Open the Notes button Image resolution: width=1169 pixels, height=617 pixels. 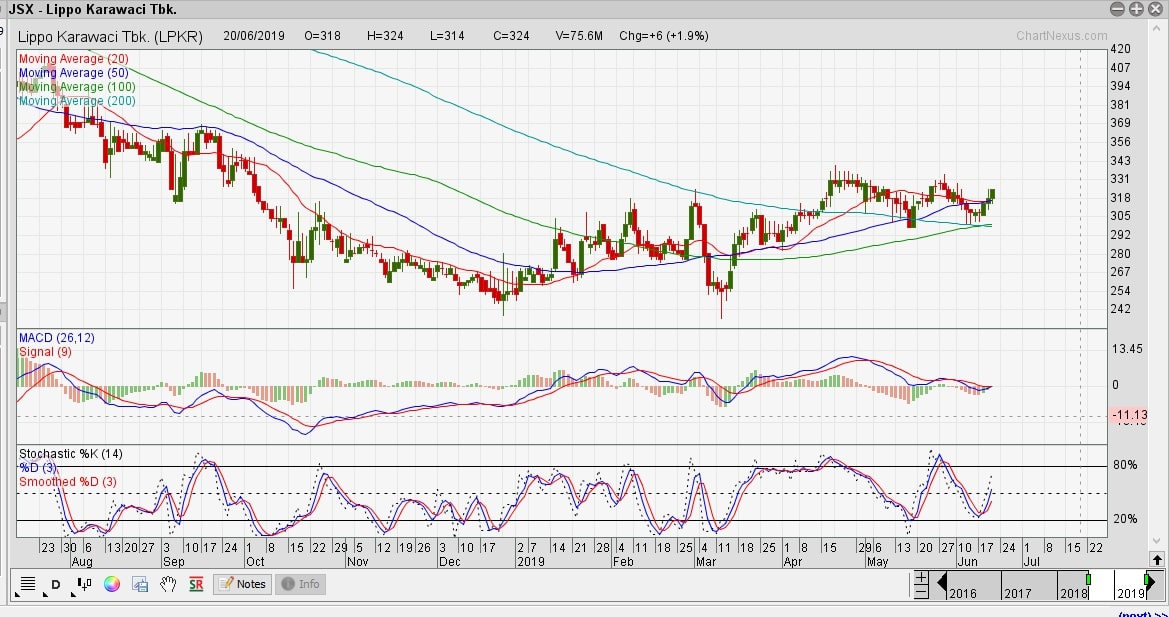(x=242, y=584)
